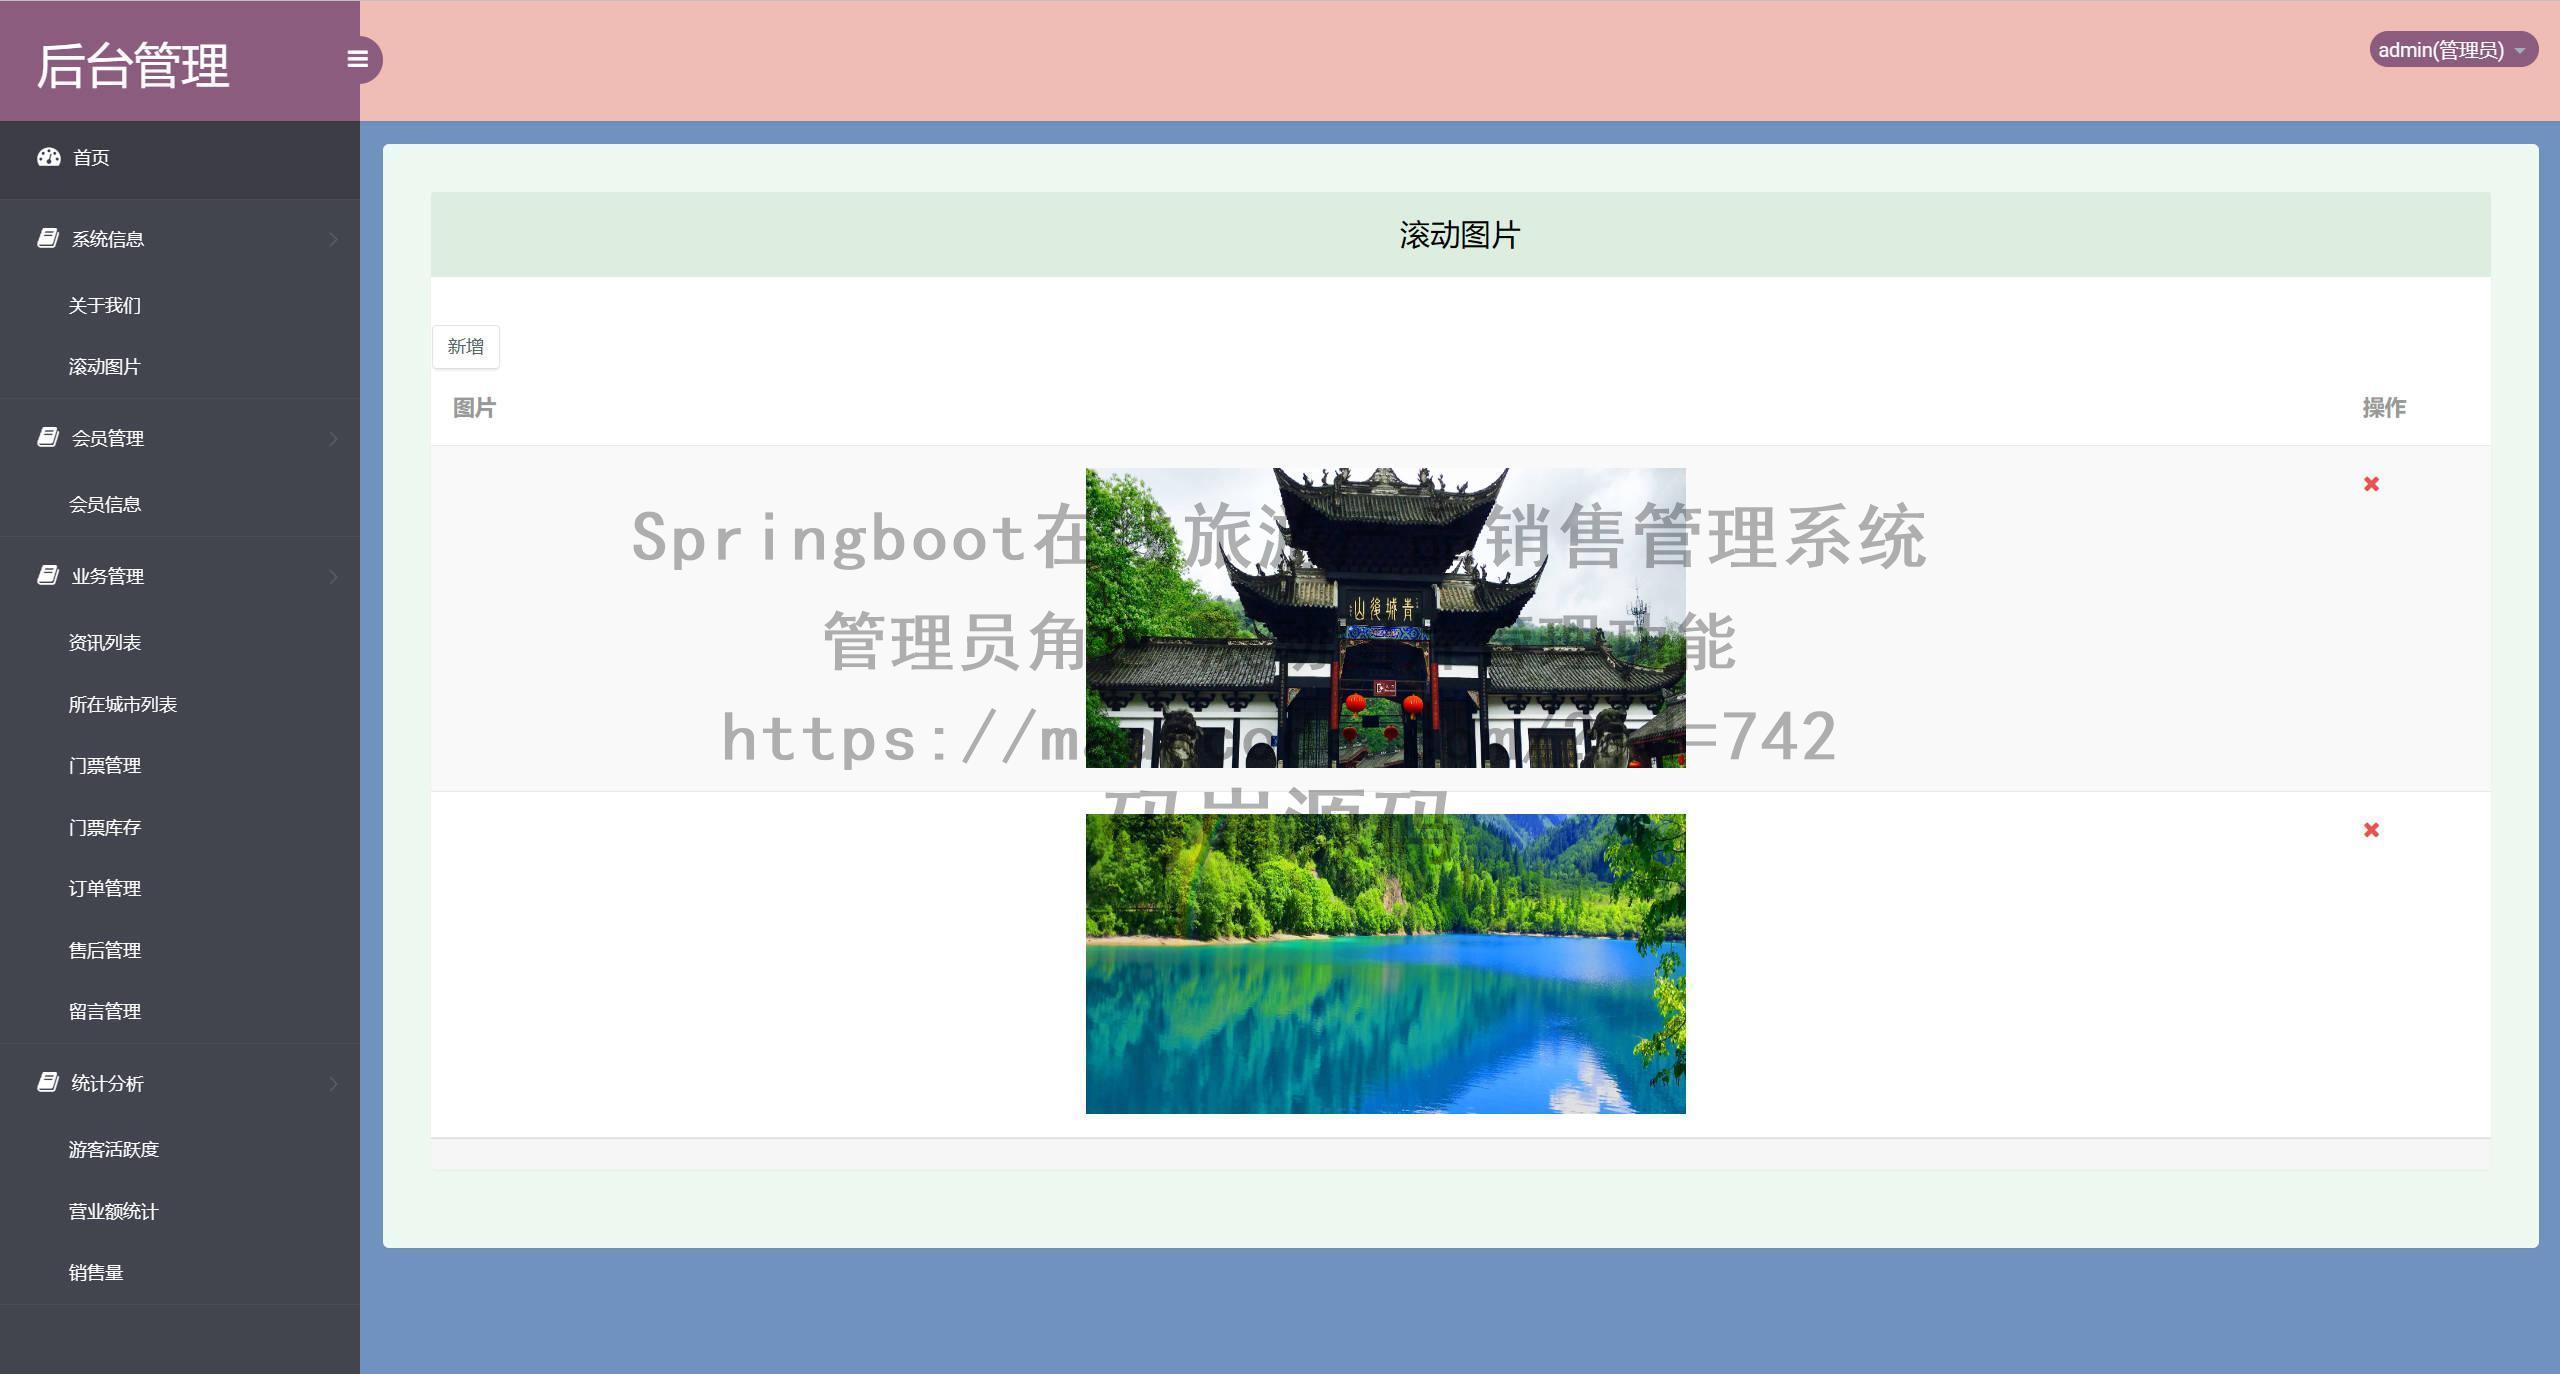Delete the blue lake image row
The image size is (2560, 1374).
point(2371,830)
